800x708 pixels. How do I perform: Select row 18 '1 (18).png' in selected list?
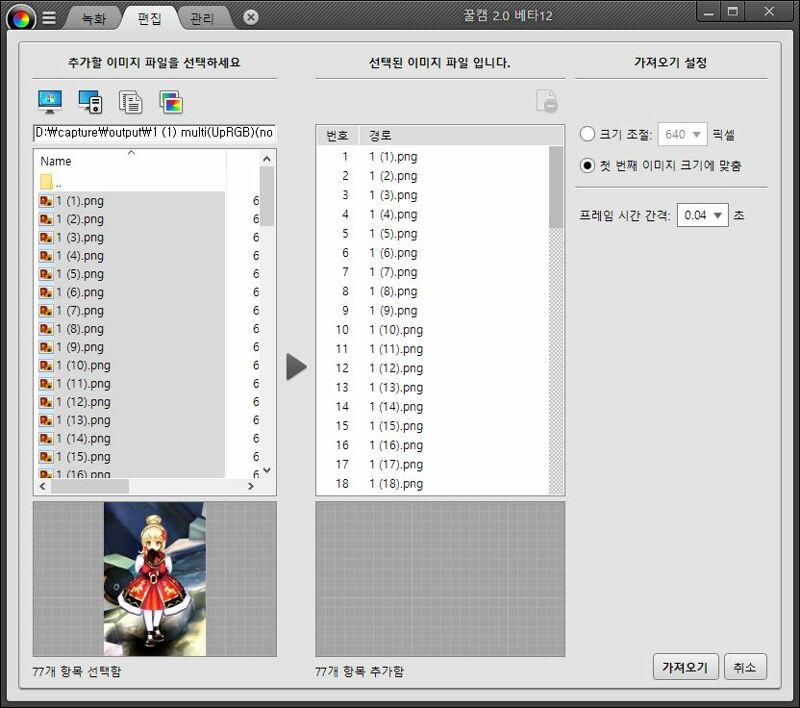433,484
